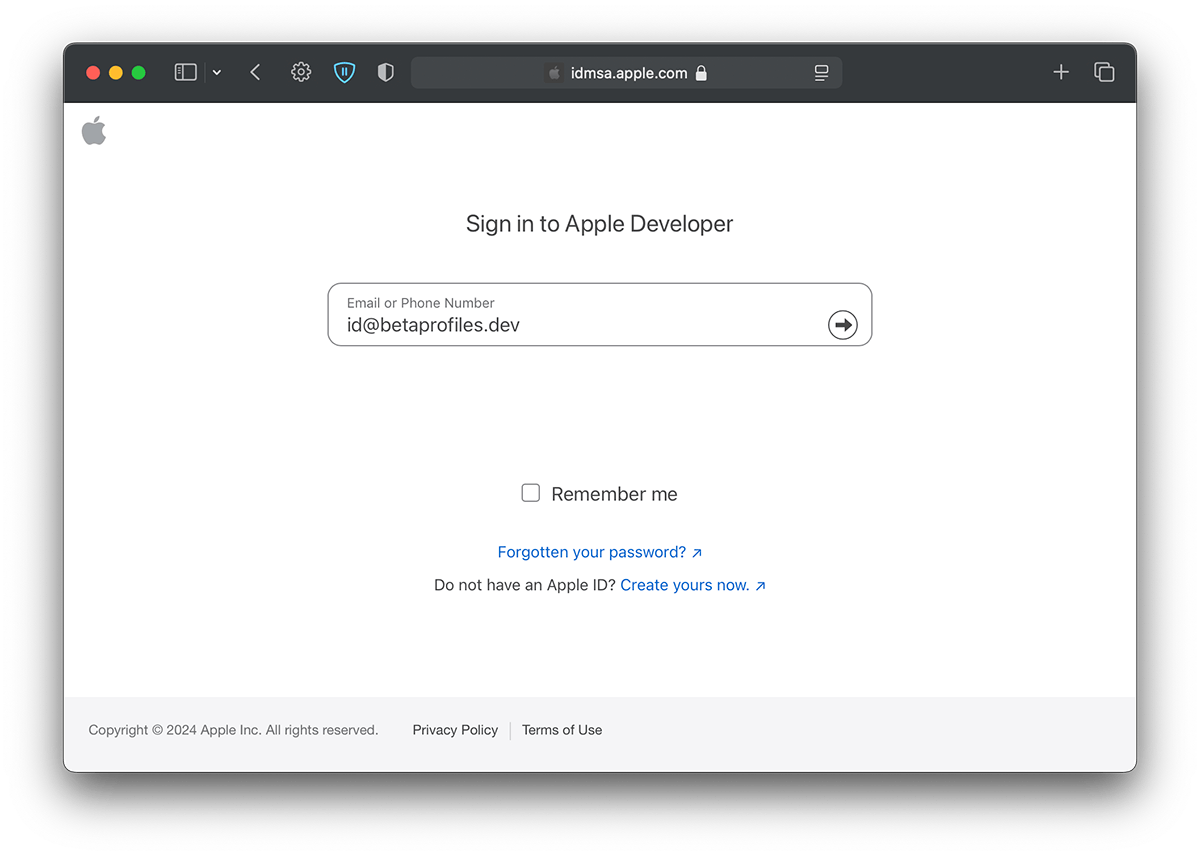Maximize the window with green button
Image resolution: width=1200 pixels, height=856 pixels.
(x=139, y=73)
